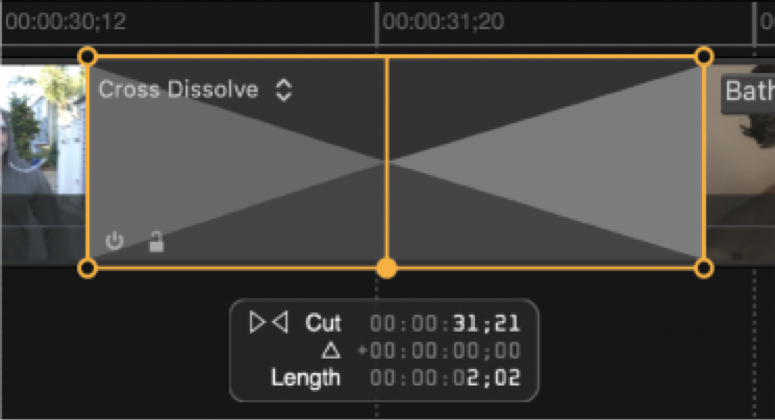Select the bottom-right transition corner handle
Screen dimensions: 775x420
(x=704, y=268)
